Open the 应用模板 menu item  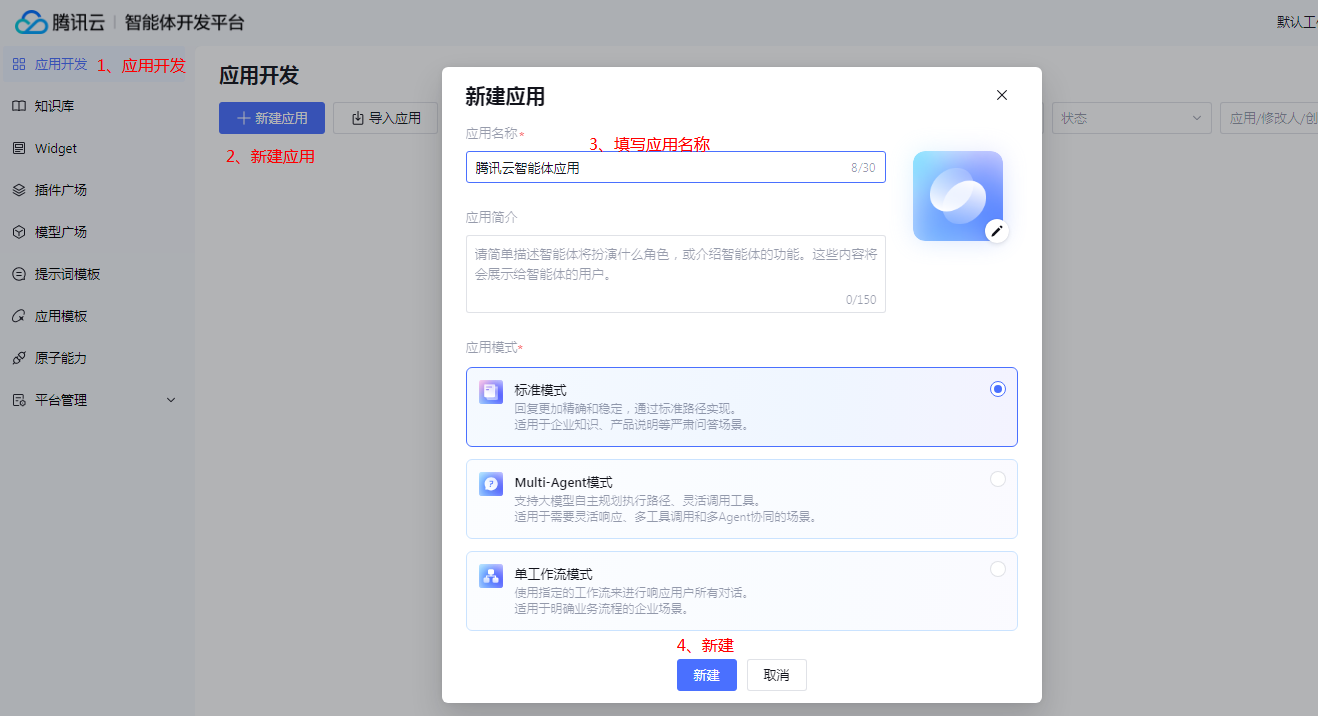point(61,316)
